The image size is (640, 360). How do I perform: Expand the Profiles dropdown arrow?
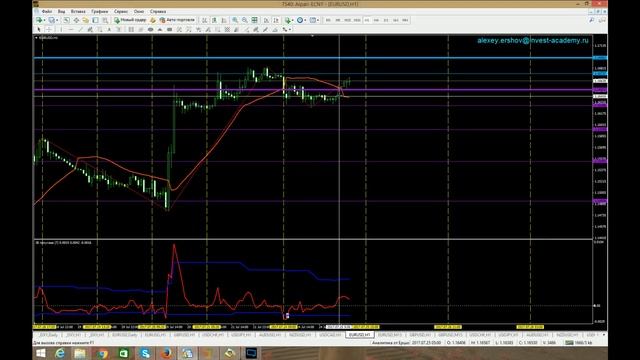pos(58,20)
